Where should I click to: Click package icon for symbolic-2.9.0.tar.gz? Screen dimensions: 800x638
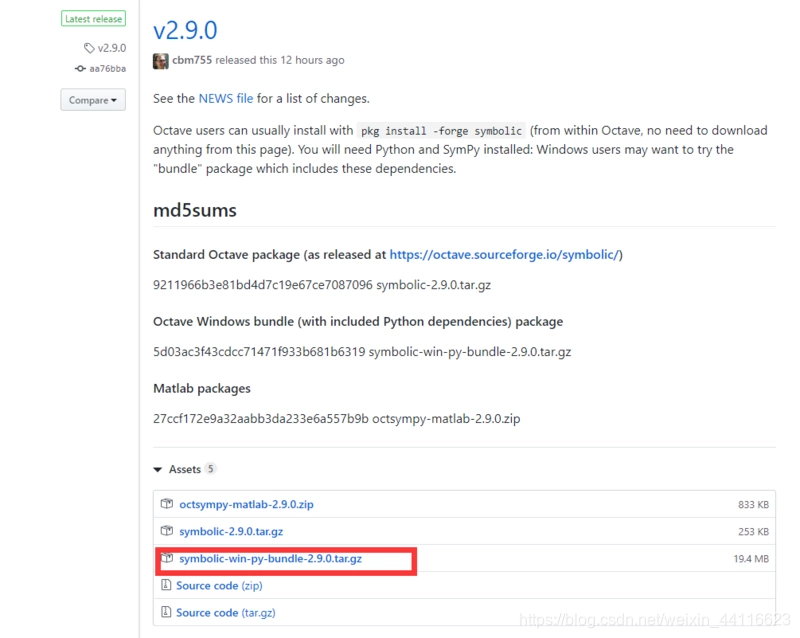(x=167, y=531)
